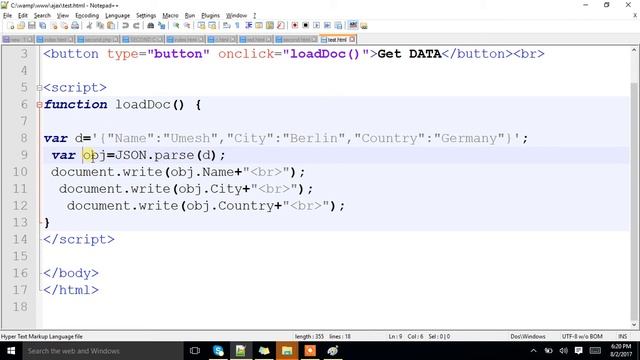640x360 pixels.
Task: Click the Windows Start button
Action: coord(11,351)
